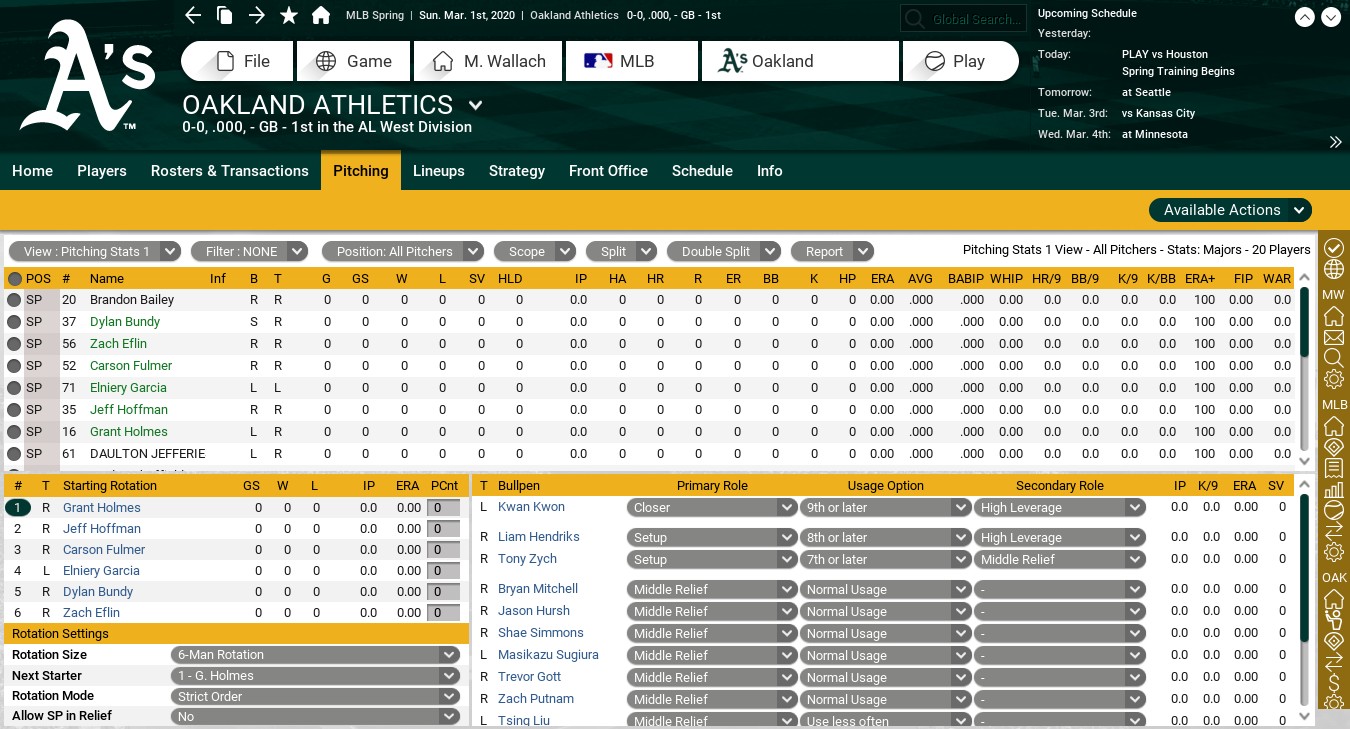Switch to the Lineups tab
The height and width of the screenshot is (729, 1350).
[439, 171]
